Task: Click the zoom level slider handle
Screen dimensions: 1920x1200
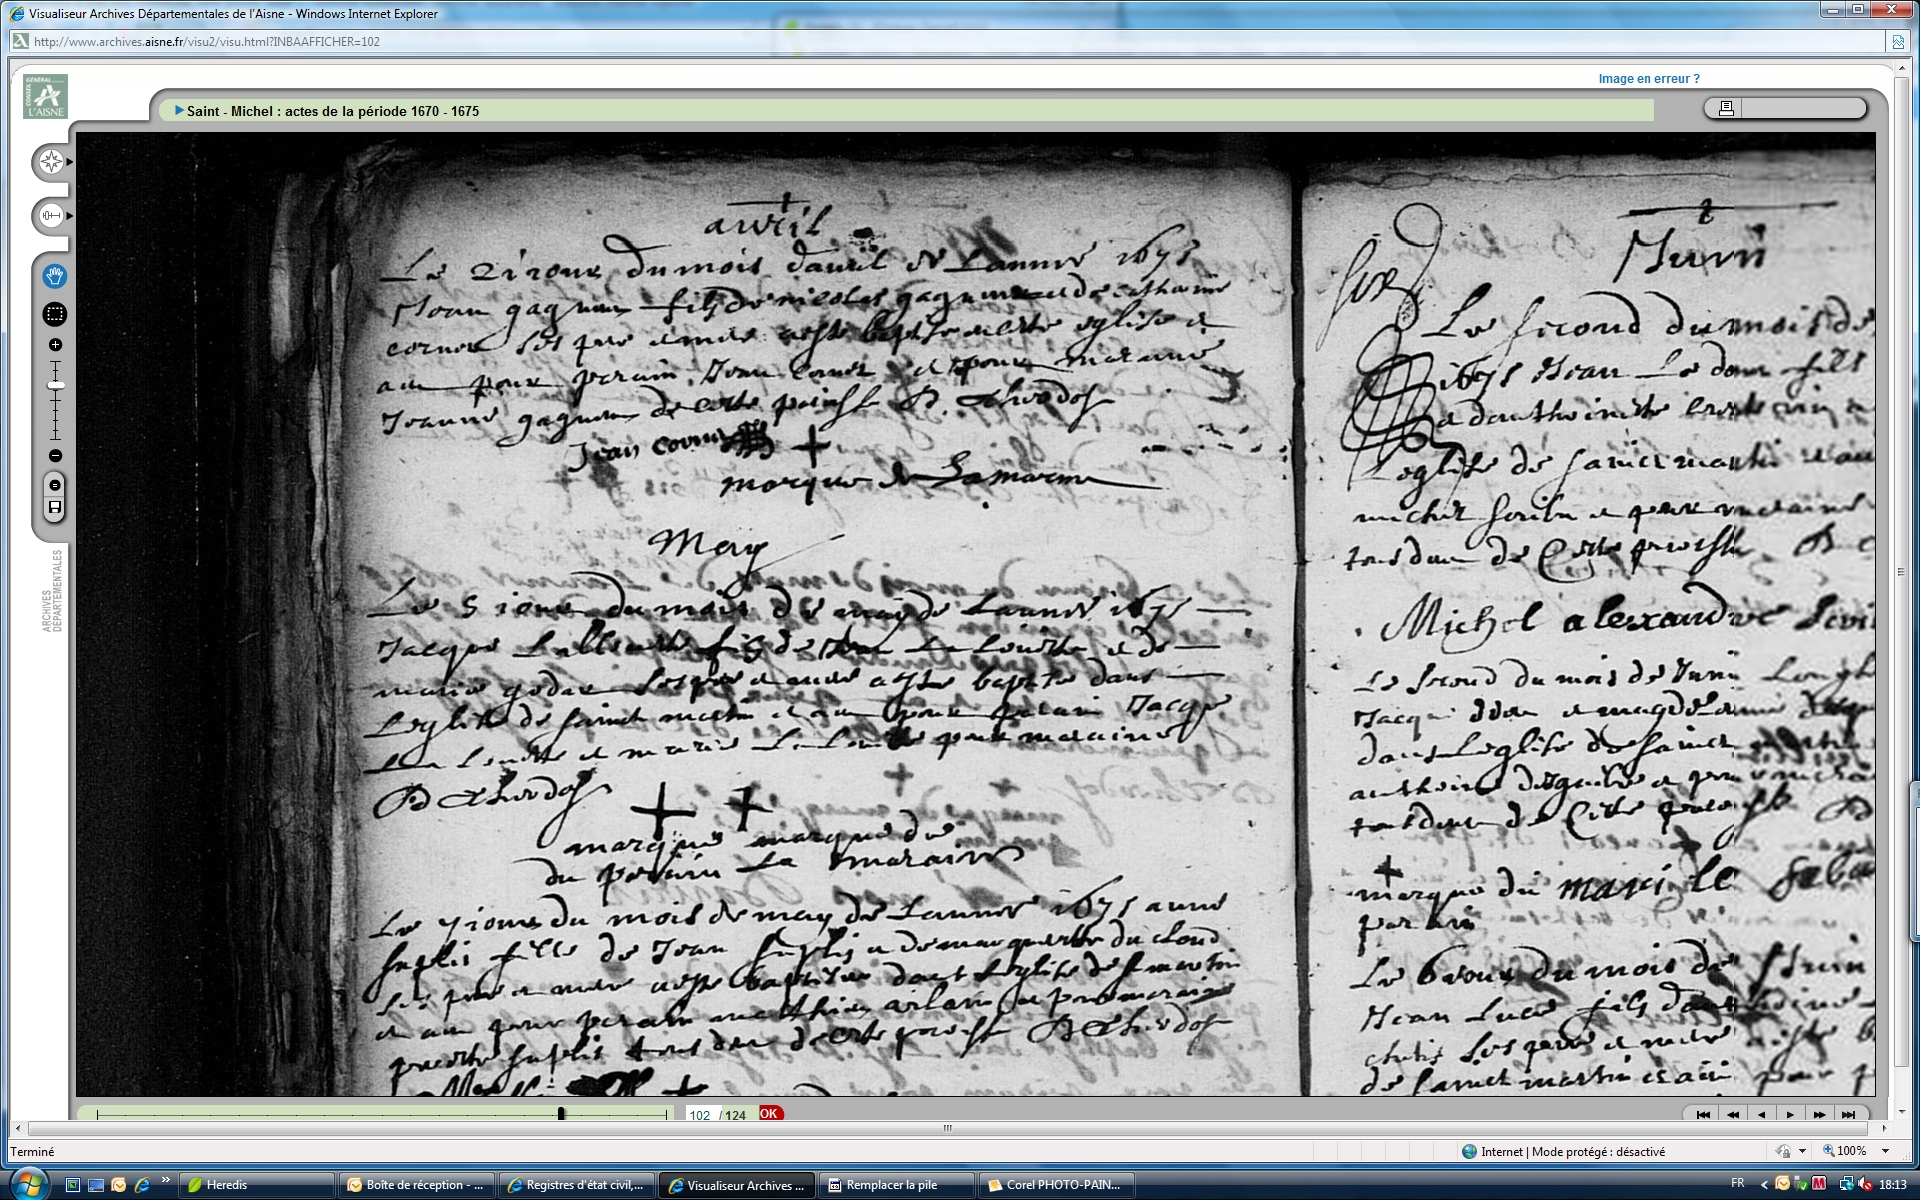Action: click(56, 385)
